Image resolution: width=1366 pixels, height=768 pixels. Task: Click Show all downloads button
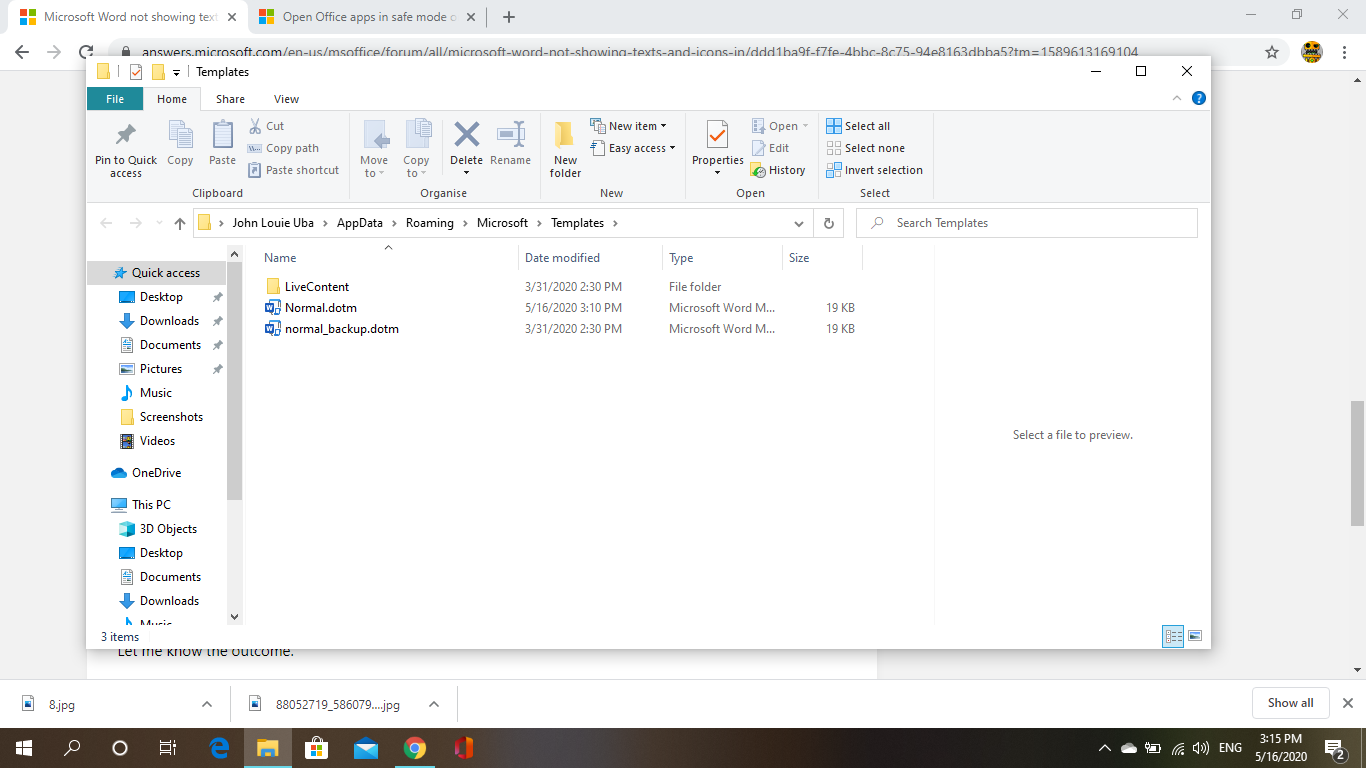pyautogui.click(x=1290, y=703)
